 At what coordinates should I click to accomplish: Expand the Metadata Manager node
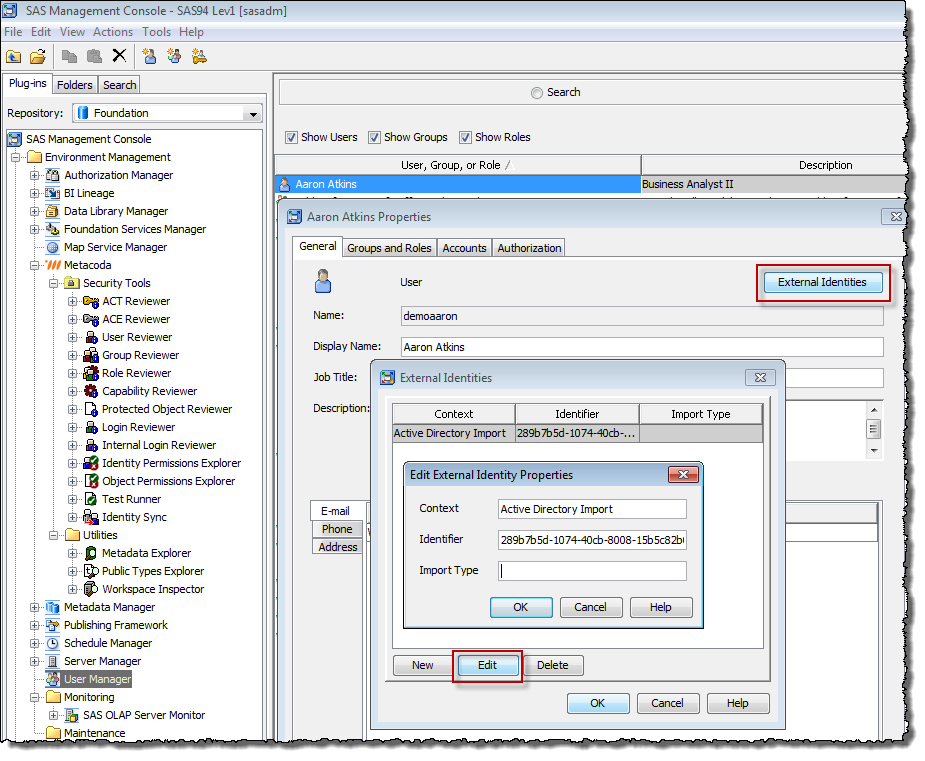pos(35,607)
